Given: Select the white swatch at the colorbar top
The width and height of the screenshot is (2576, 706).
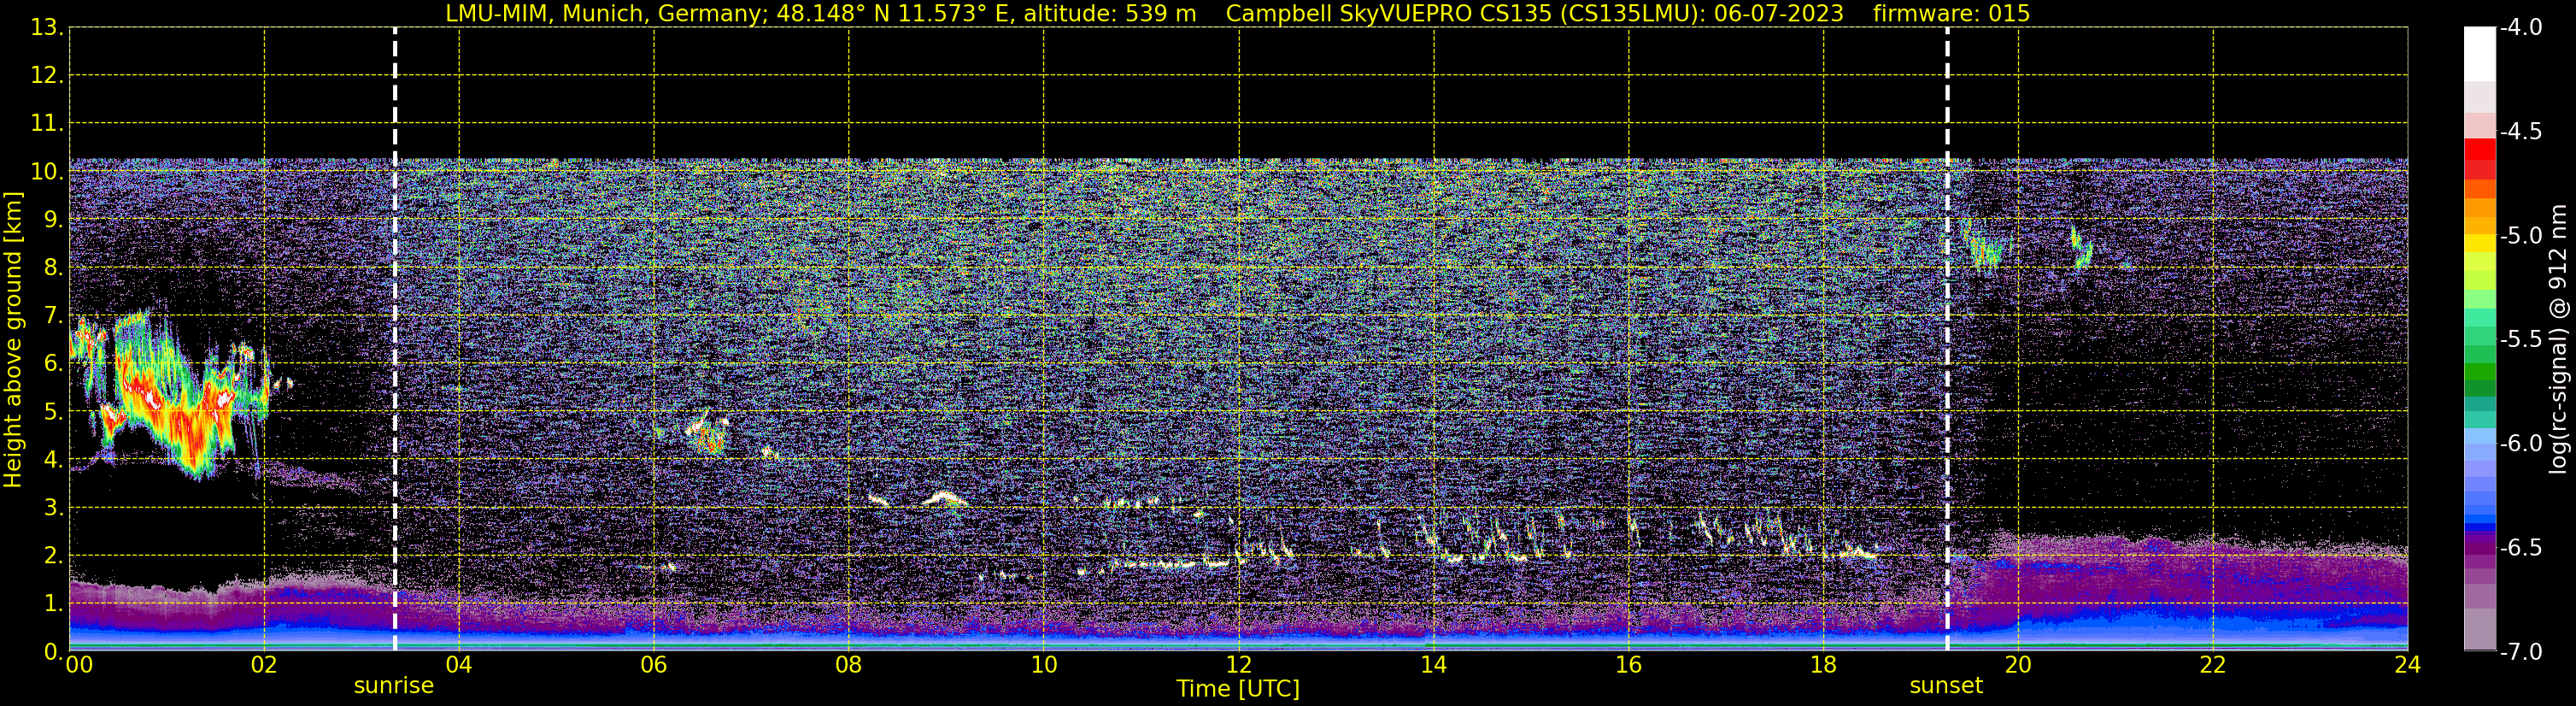Looking at the screenshot, I should [2480, 54].
